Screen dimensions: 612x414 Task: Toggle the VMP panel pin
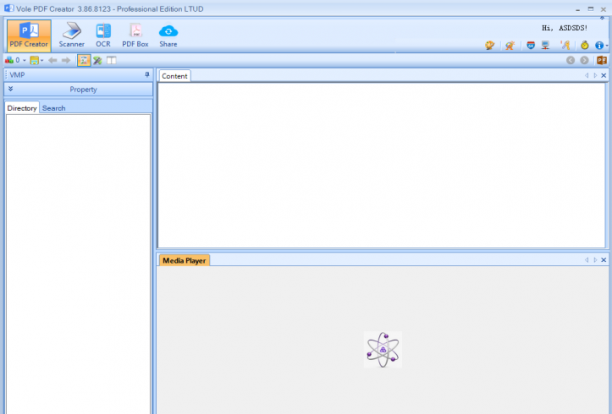coord(147,75)
